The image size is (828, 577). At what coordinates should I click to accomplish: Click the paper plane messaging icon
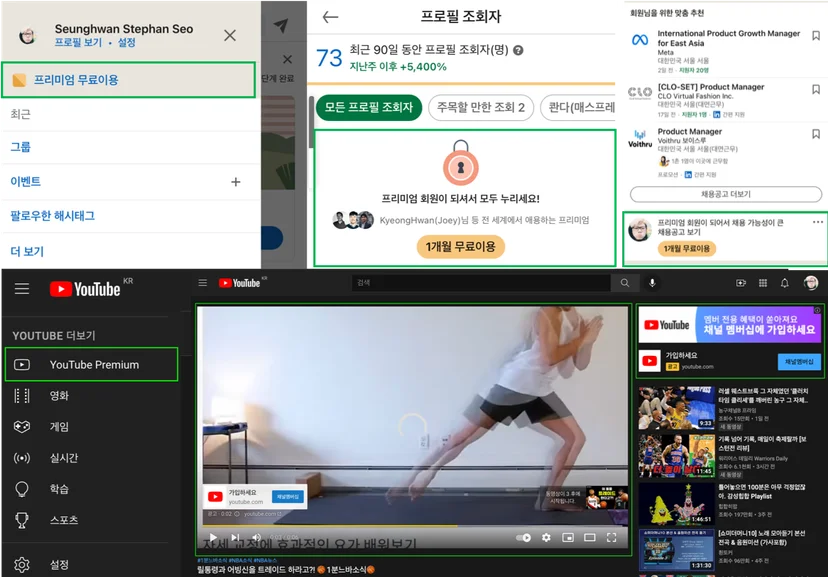(x=281, y=24)
